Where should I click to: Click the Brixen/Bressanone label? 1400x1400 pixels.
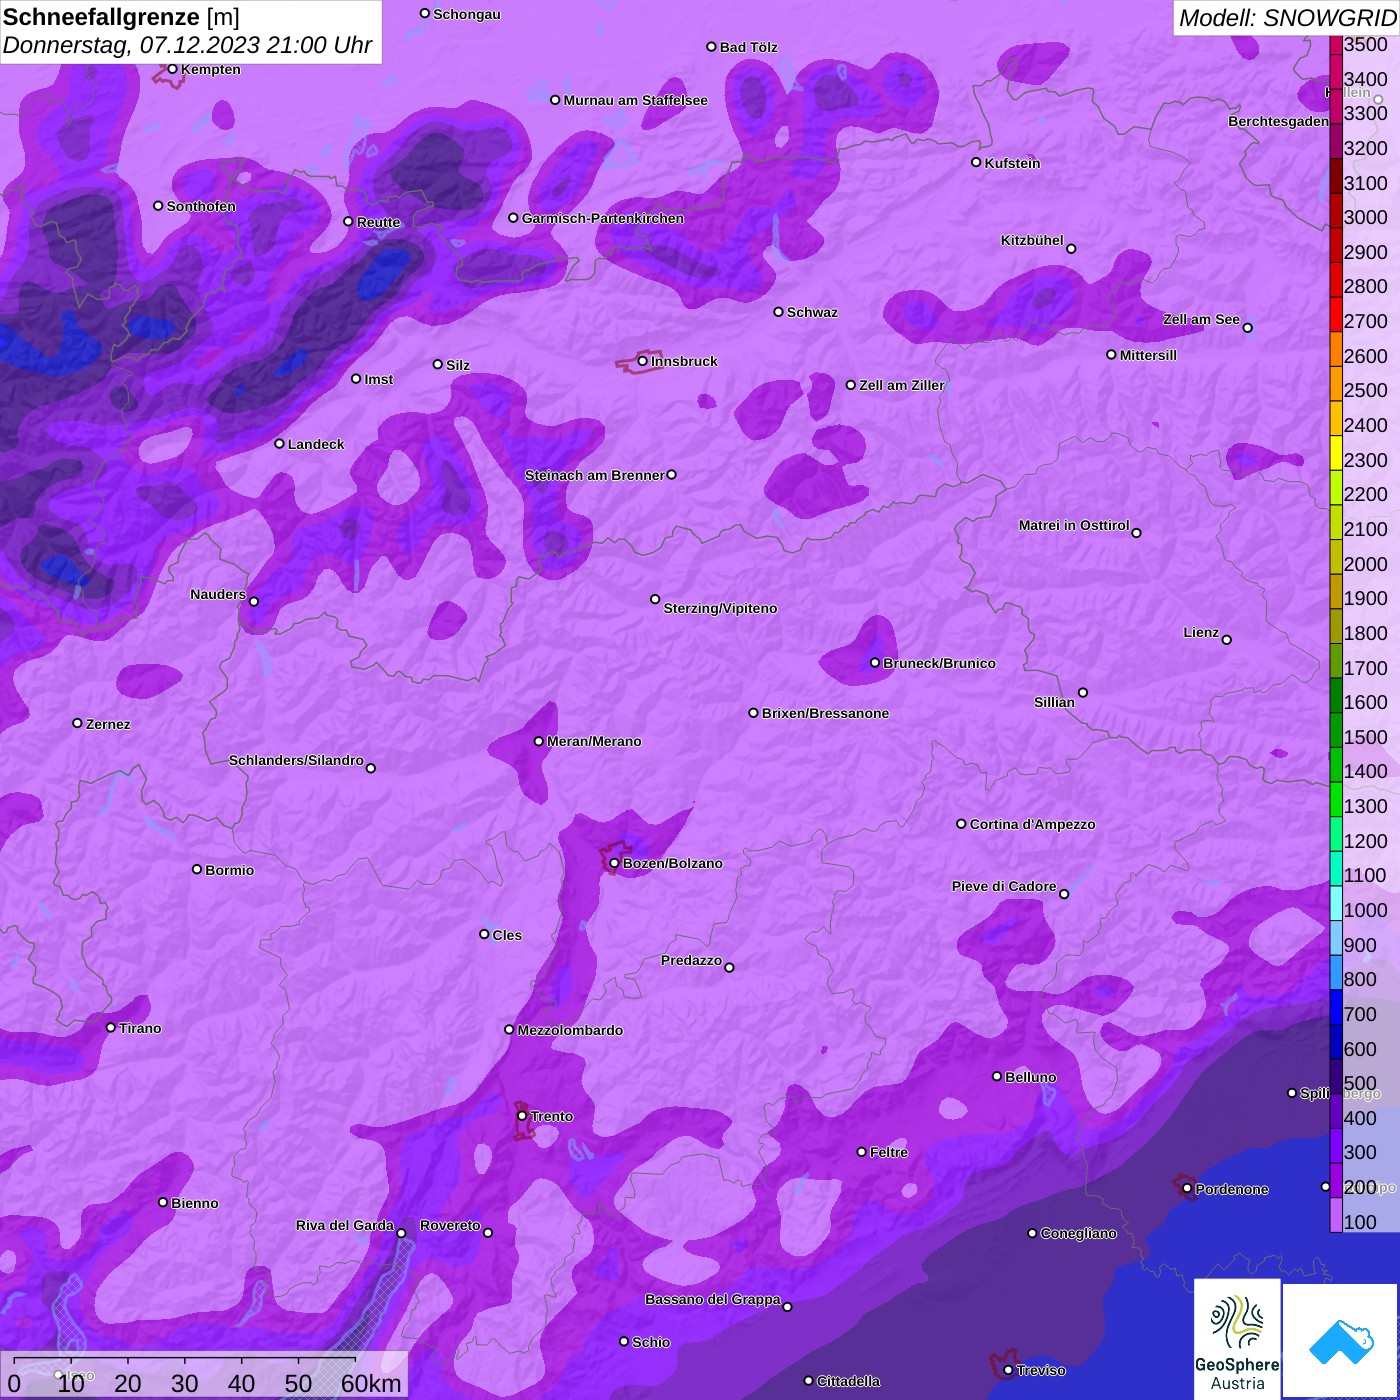pyautogui.click(x=825, y=713)
